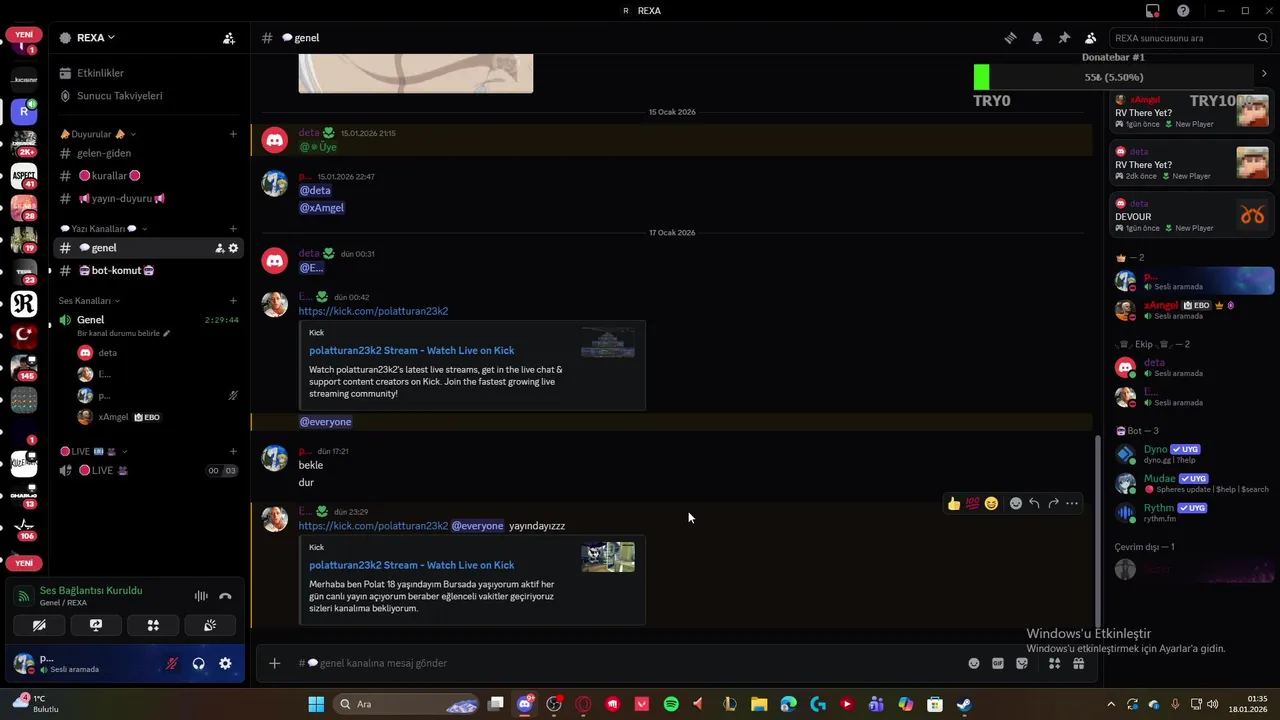Open the soundboard button in voice panel
This screenshot has height=720, width=1280.
210,625
